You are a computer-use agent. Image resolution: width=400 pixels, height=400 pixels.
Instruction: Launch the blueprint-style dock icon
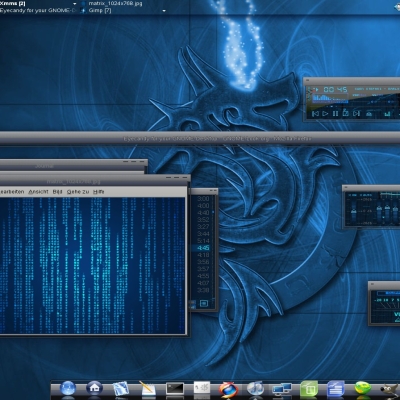click(x=121, y=389)
